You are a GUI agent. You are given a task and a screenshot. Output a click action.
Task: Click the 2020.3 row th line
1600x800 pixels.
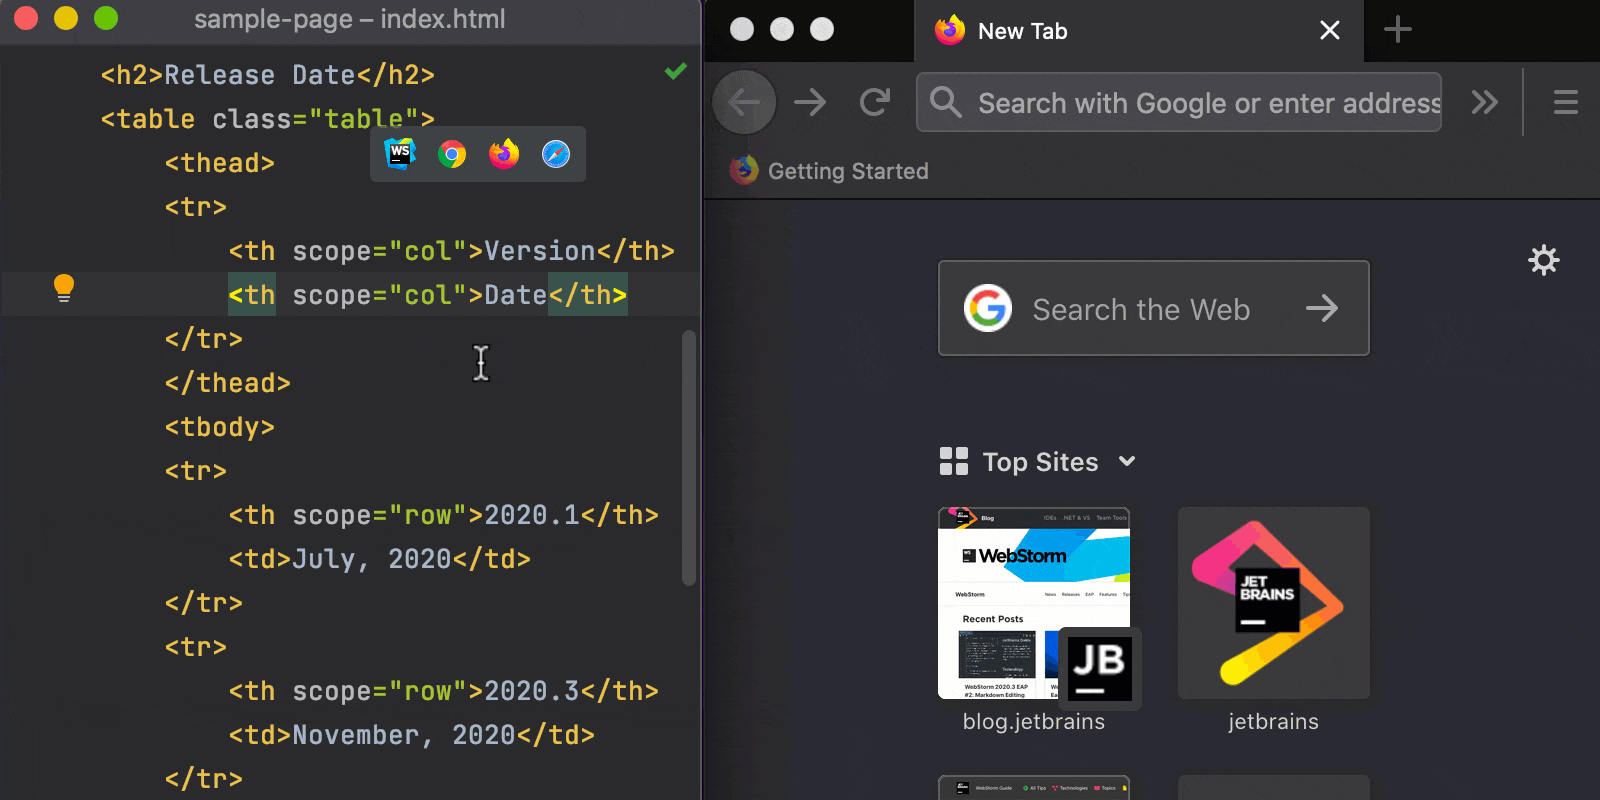coord(444,691)
